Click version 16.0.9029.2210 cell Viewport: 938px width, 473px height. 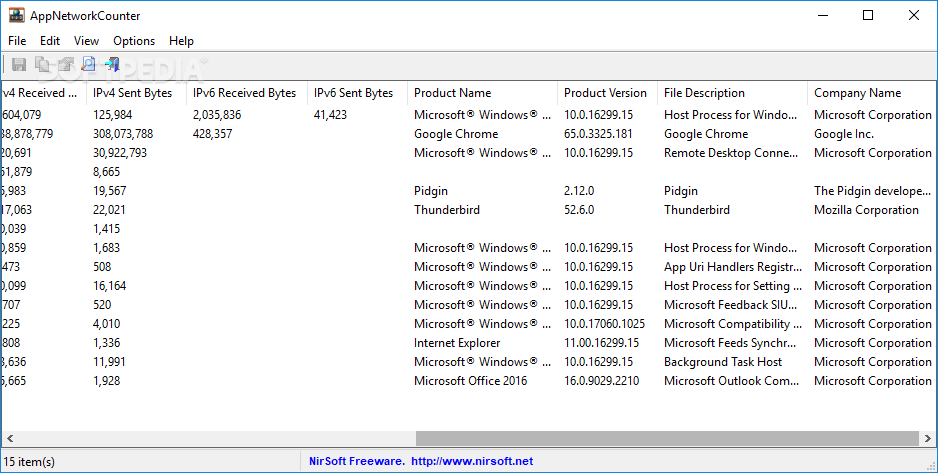coord(601,381)
